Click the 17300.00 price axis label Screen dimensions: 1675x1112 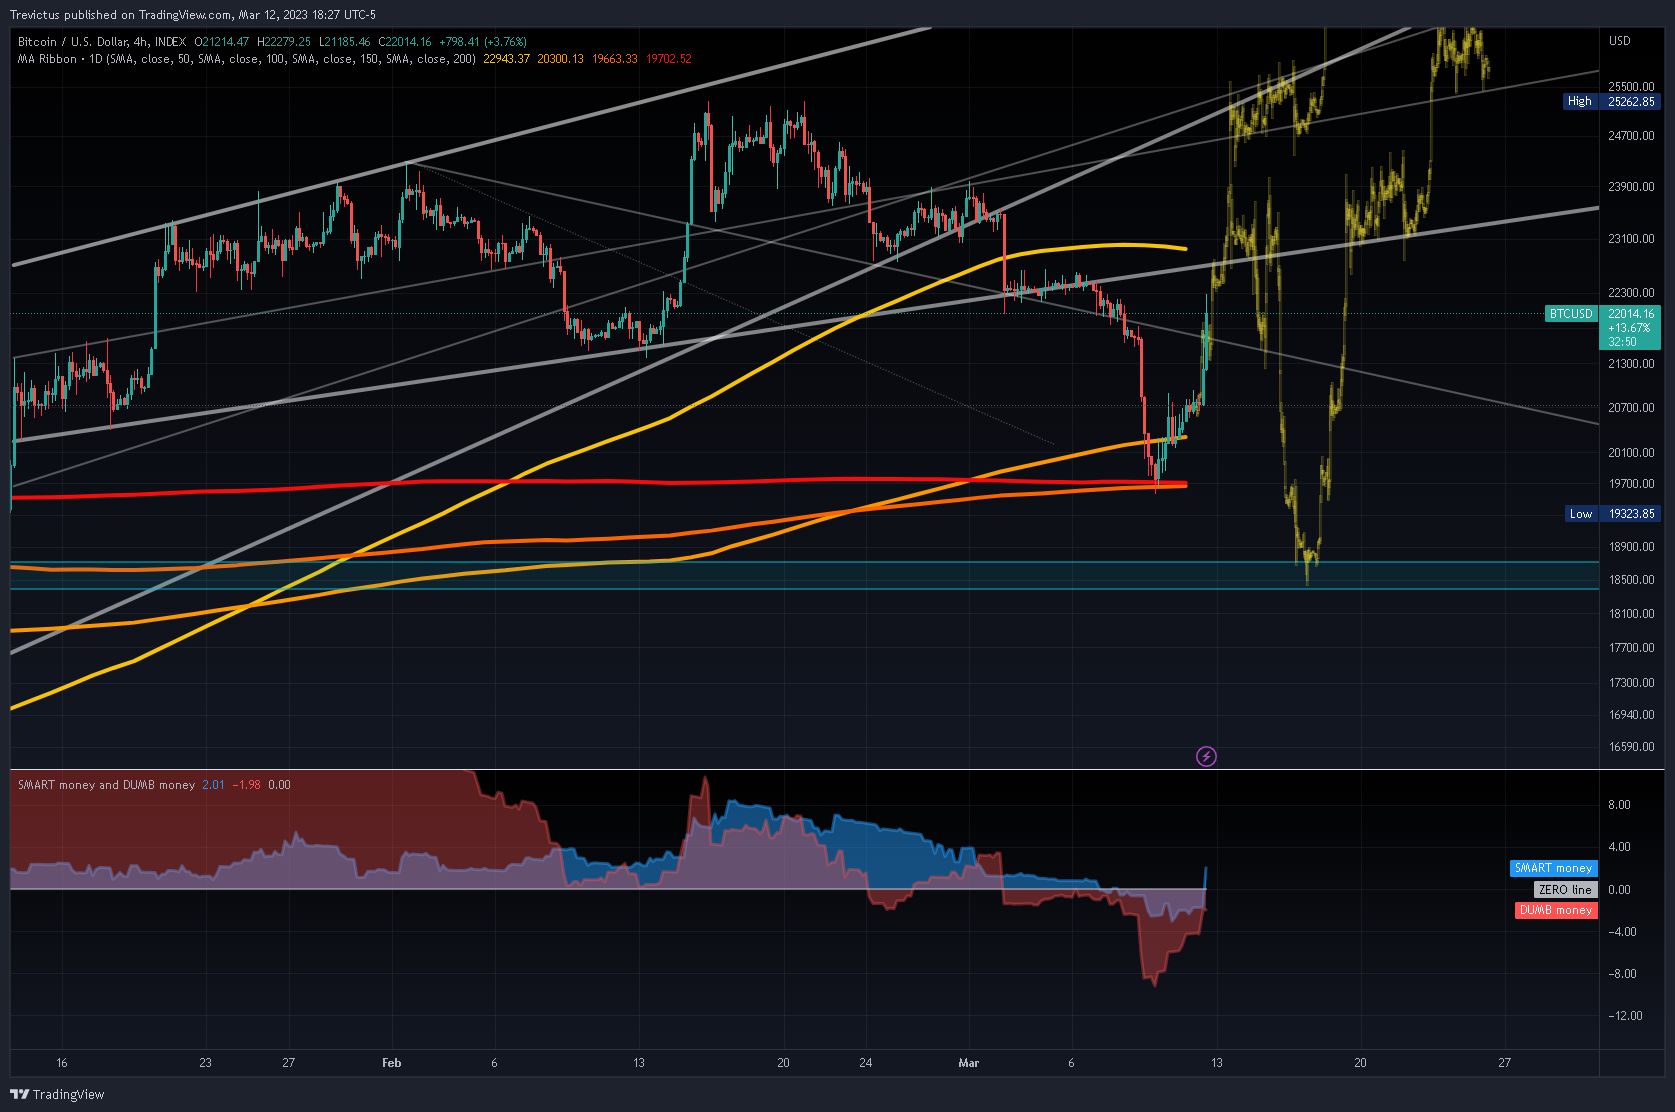1631,683
